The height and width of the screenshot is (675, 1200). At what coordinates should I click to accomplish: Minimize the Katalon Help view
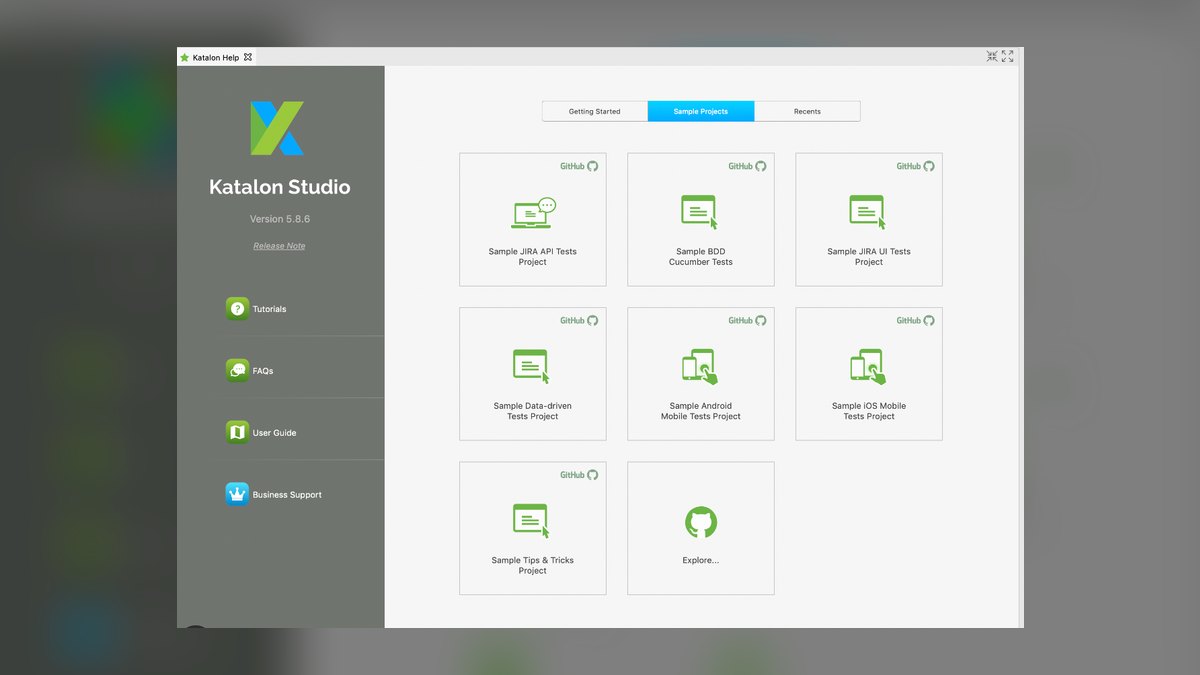pos(992,57)
